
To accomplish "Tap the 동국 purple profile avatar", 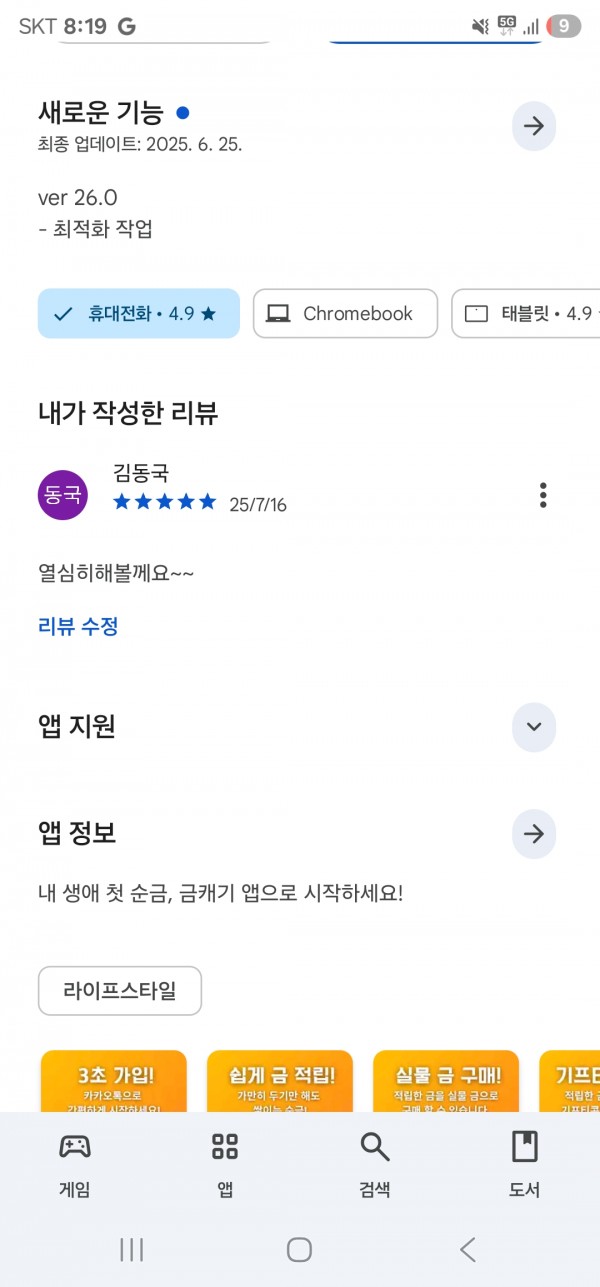I will click(x=63, y=495).
